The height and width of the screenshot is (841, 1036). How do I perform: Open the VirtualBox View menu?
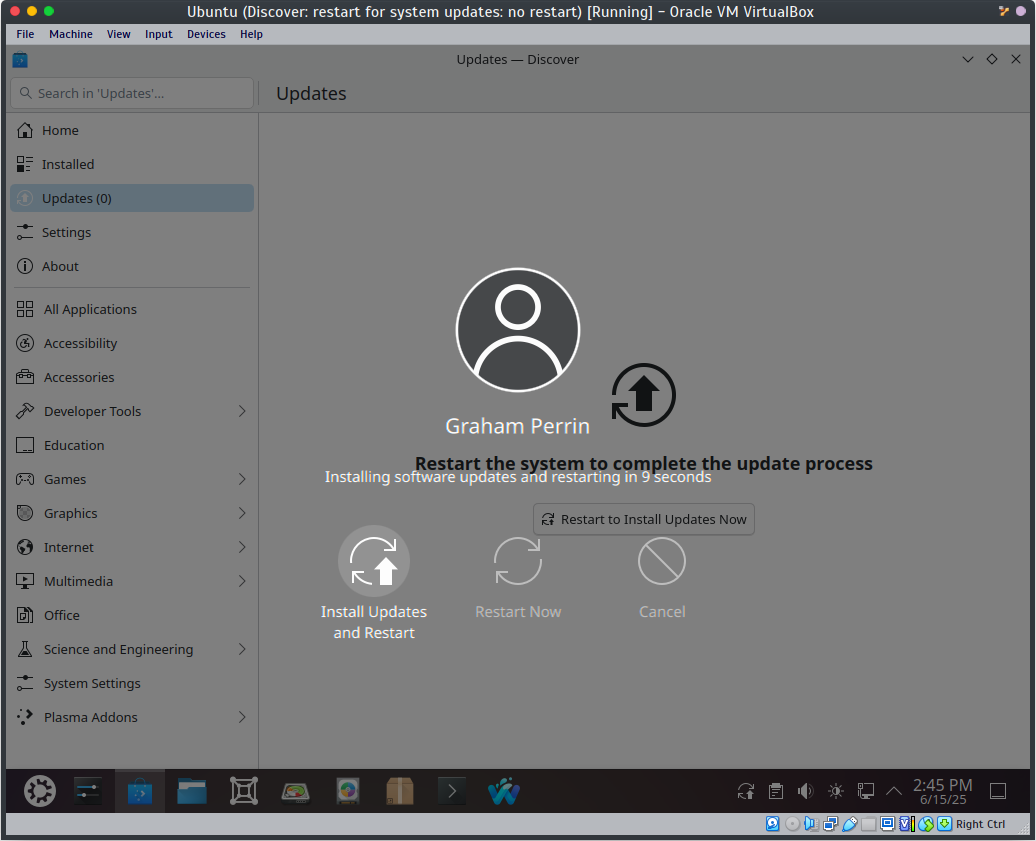pyautogui.click(x=119, y=34)
